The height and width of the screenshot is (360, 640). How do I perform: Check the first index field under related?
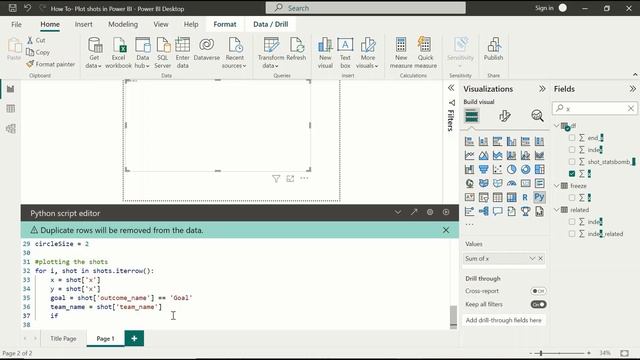click(x=572, y=222)
